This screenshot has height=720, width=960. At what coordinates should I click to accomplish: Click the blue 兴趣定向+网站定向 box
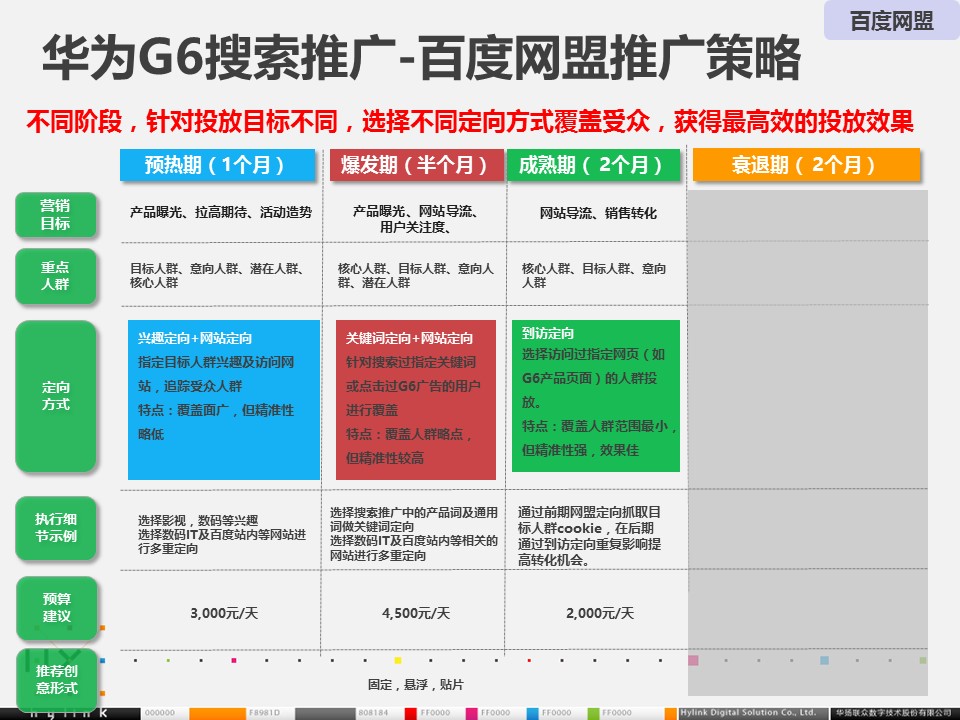pos(224,399)
